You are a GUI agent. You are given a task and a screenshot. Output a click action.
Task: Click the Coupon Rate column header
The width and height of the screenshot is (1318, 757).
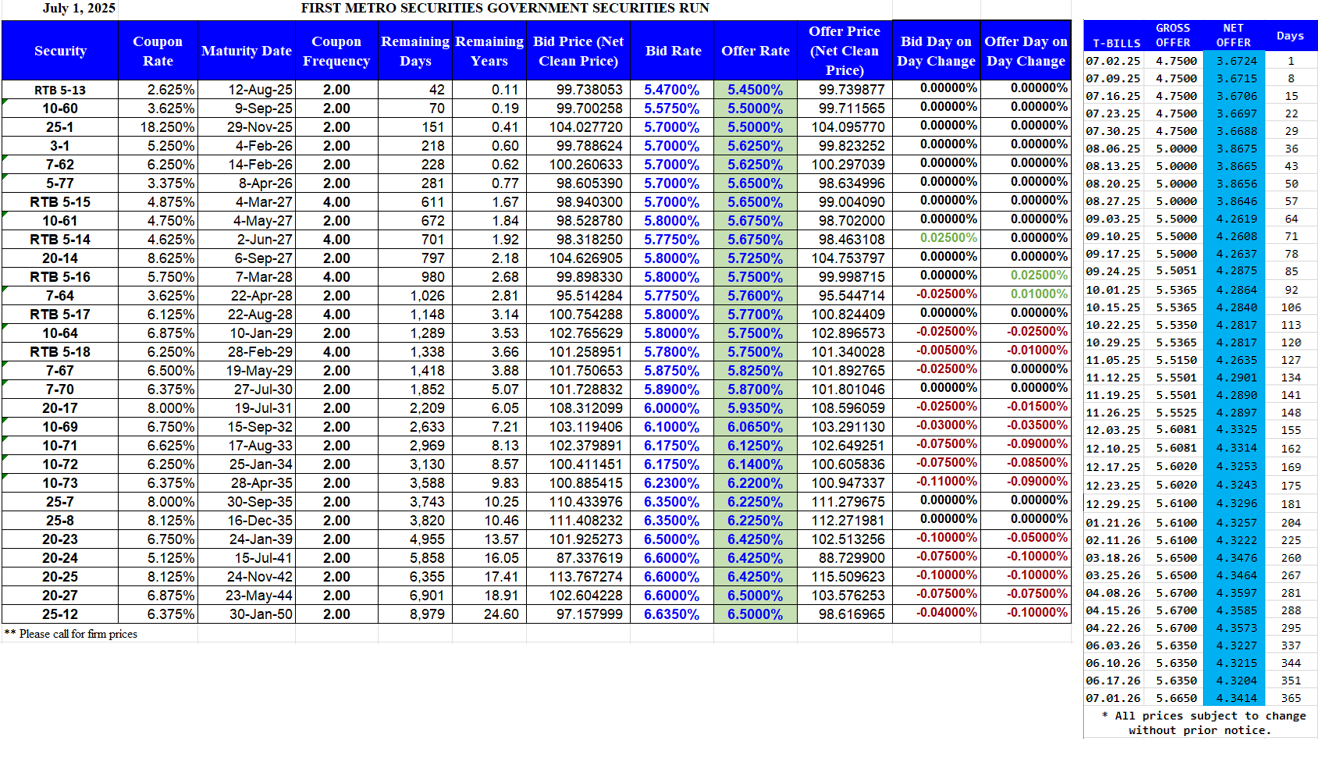tap(157, 50)
